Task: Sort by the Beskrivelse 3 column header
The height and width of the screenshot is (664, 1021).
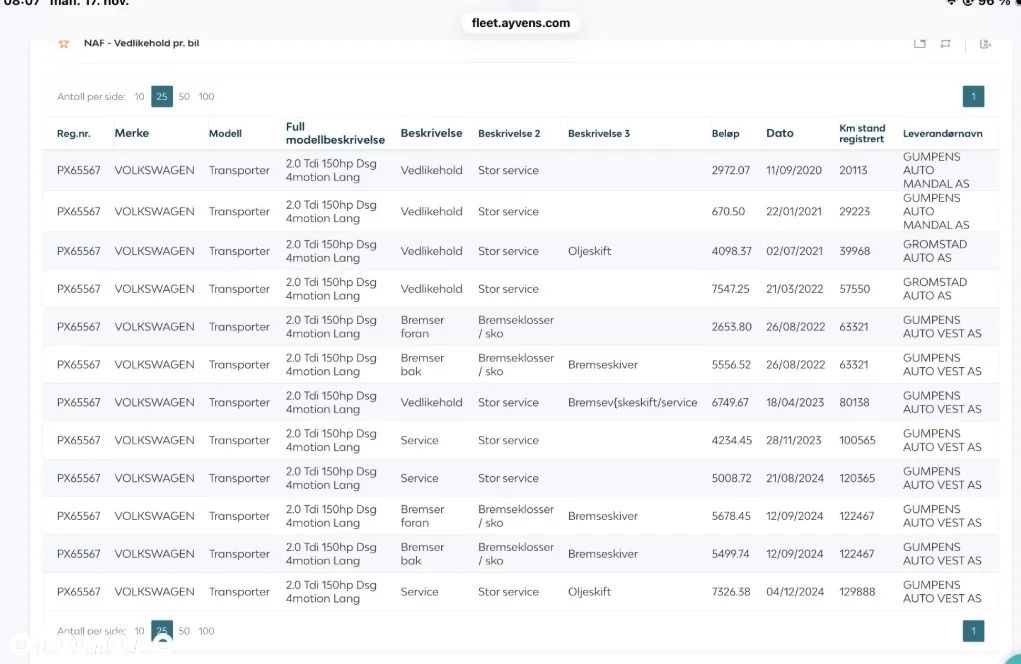Action: 599,133
